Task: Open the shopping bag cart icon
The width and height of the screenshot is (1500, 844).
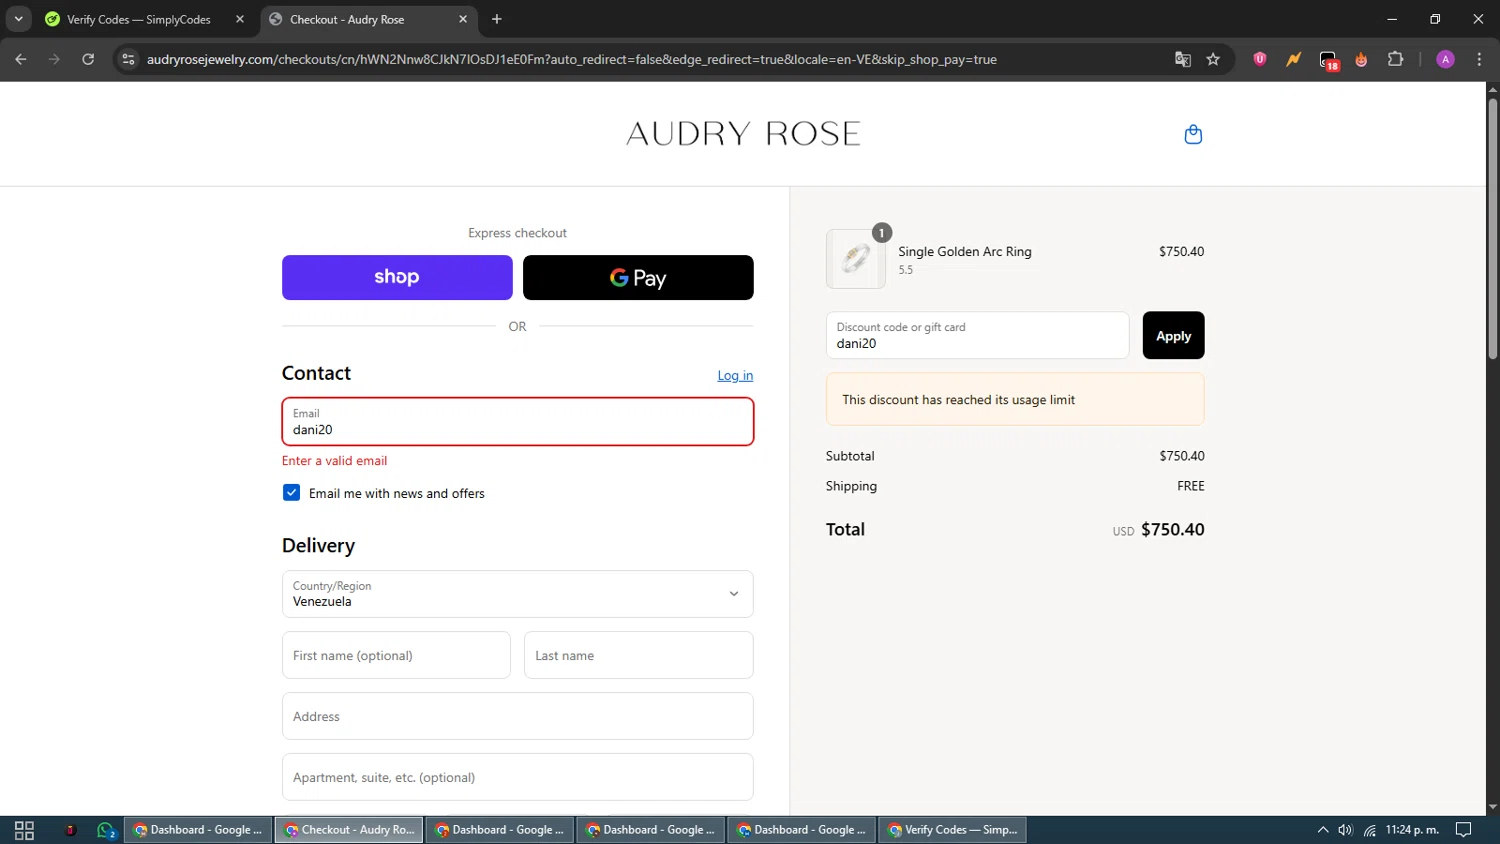Action: [1193, 134]
